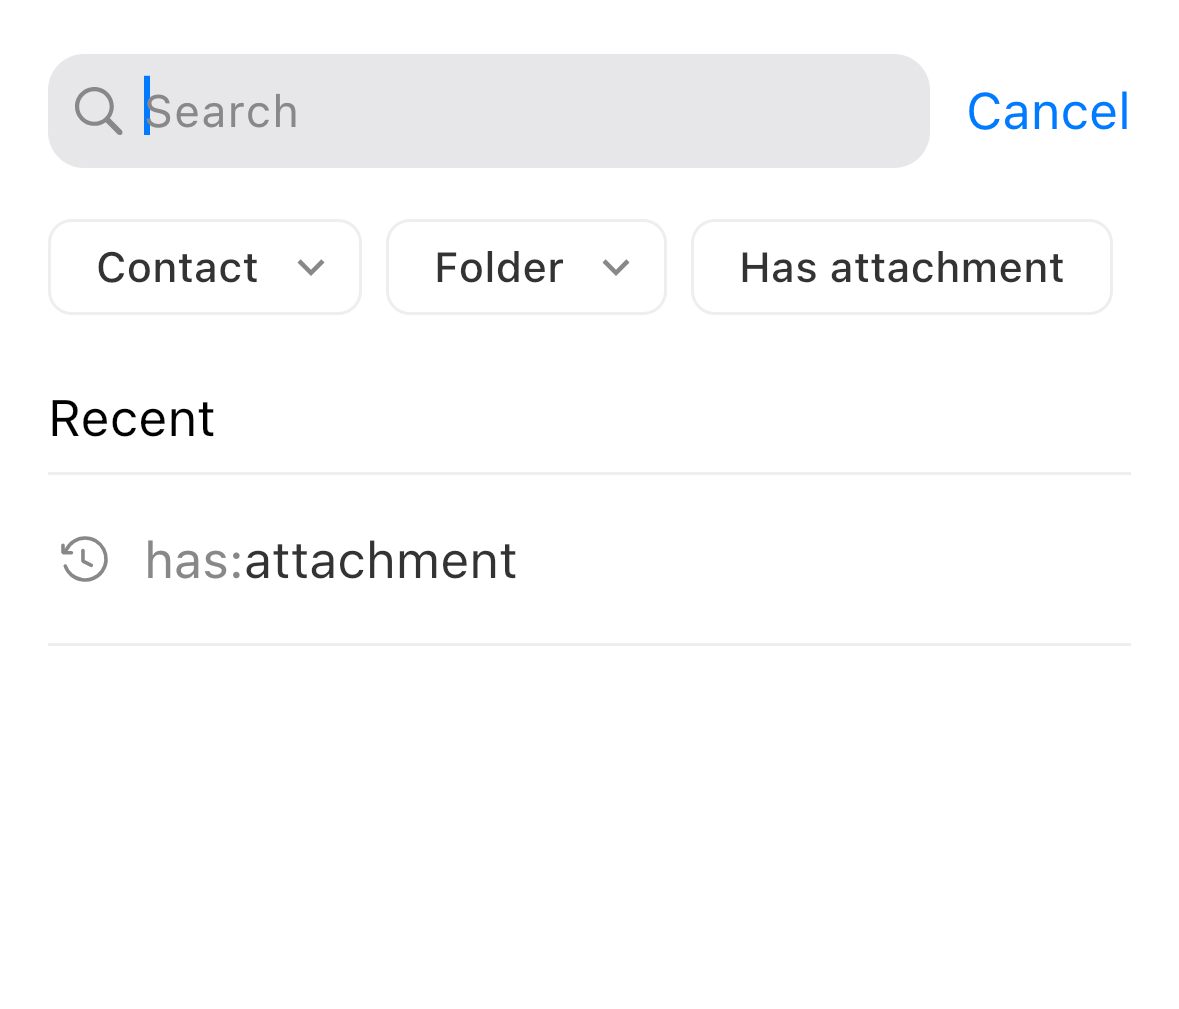Open the Contact filter dropdown
This screenshot has height=1009, width=1179.
[204, 267]
